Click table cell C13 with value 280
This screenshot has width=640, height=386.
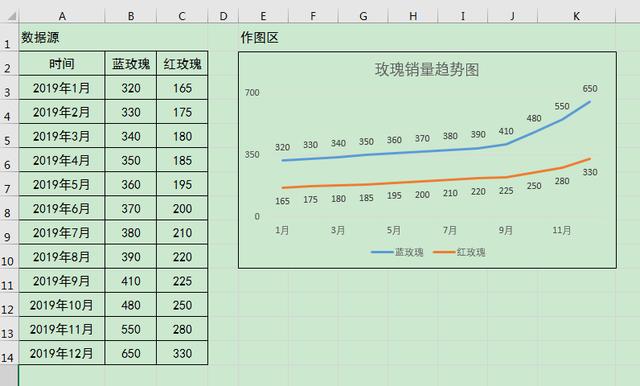point(182,328)
